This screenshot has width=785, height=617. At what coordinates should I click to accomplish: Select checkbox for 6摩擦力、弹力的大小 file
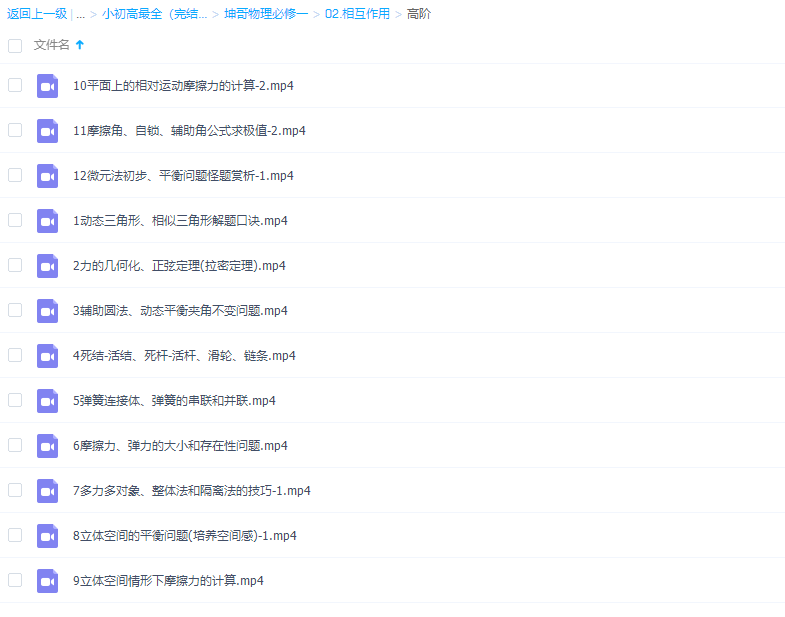15,445
